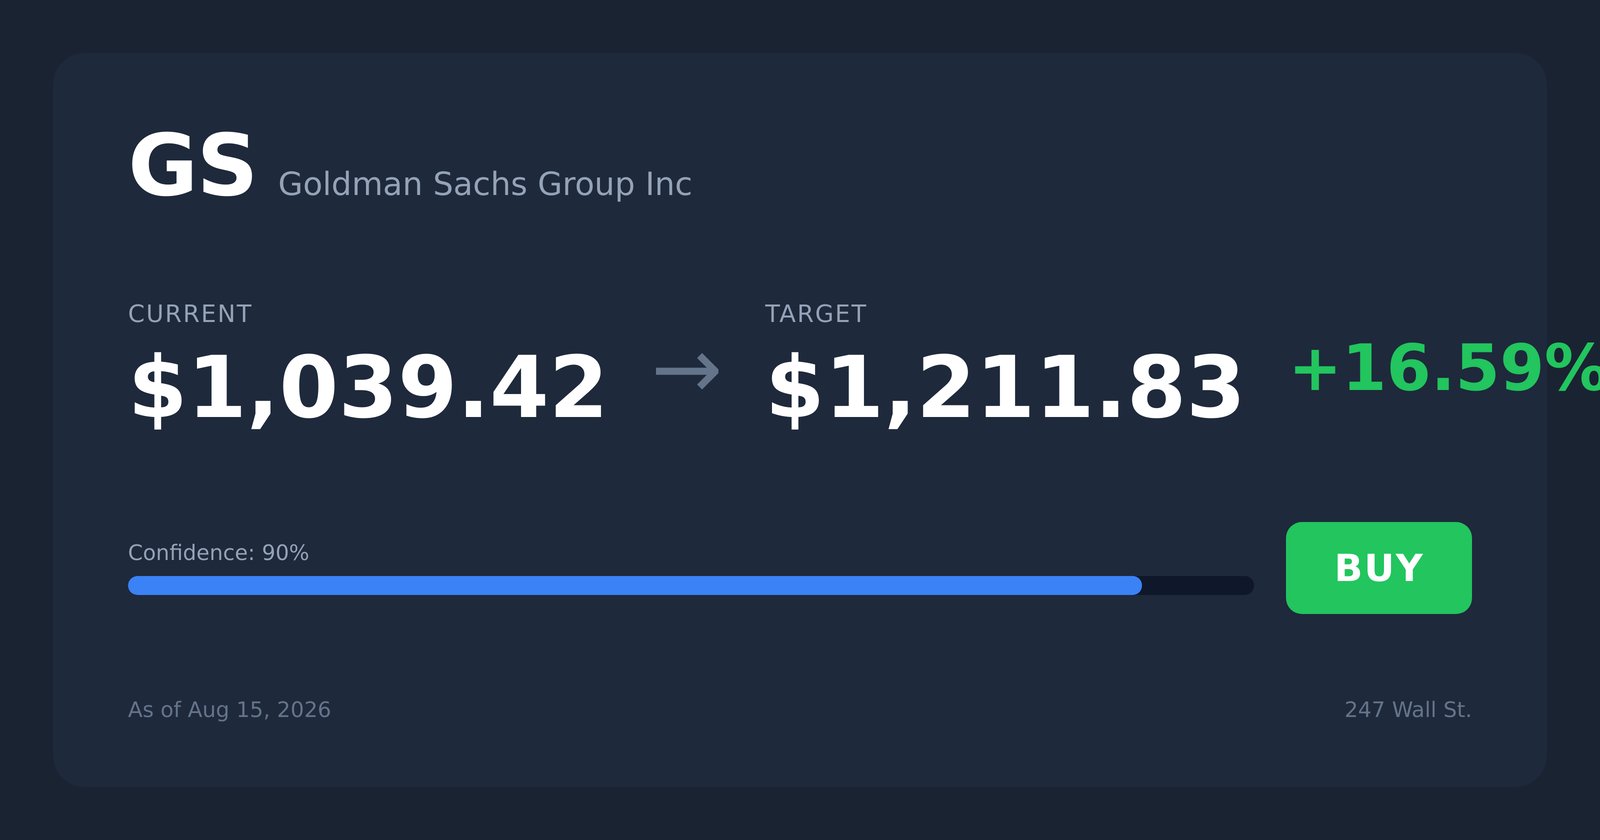Click the dollar sign of the current price
The image size is (1600, 840).
158,390
